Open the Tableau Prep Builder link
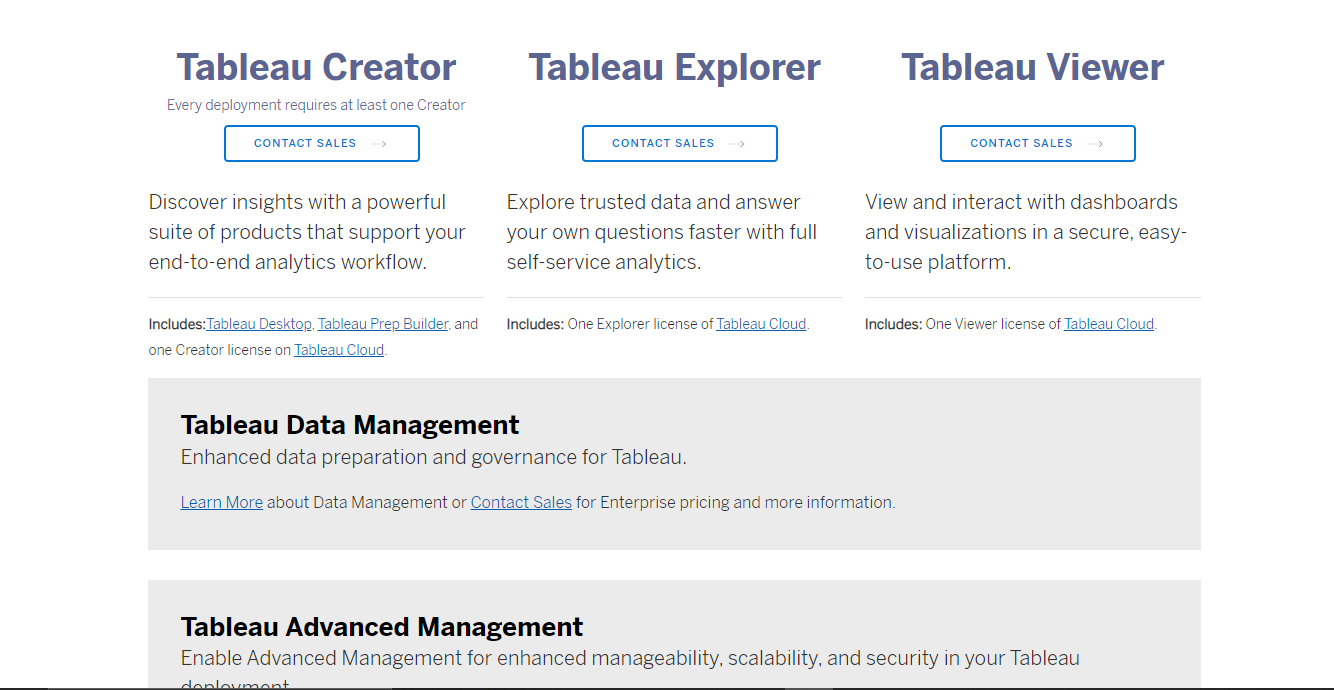The image size is (1334, 690). [x=383, y=324]
